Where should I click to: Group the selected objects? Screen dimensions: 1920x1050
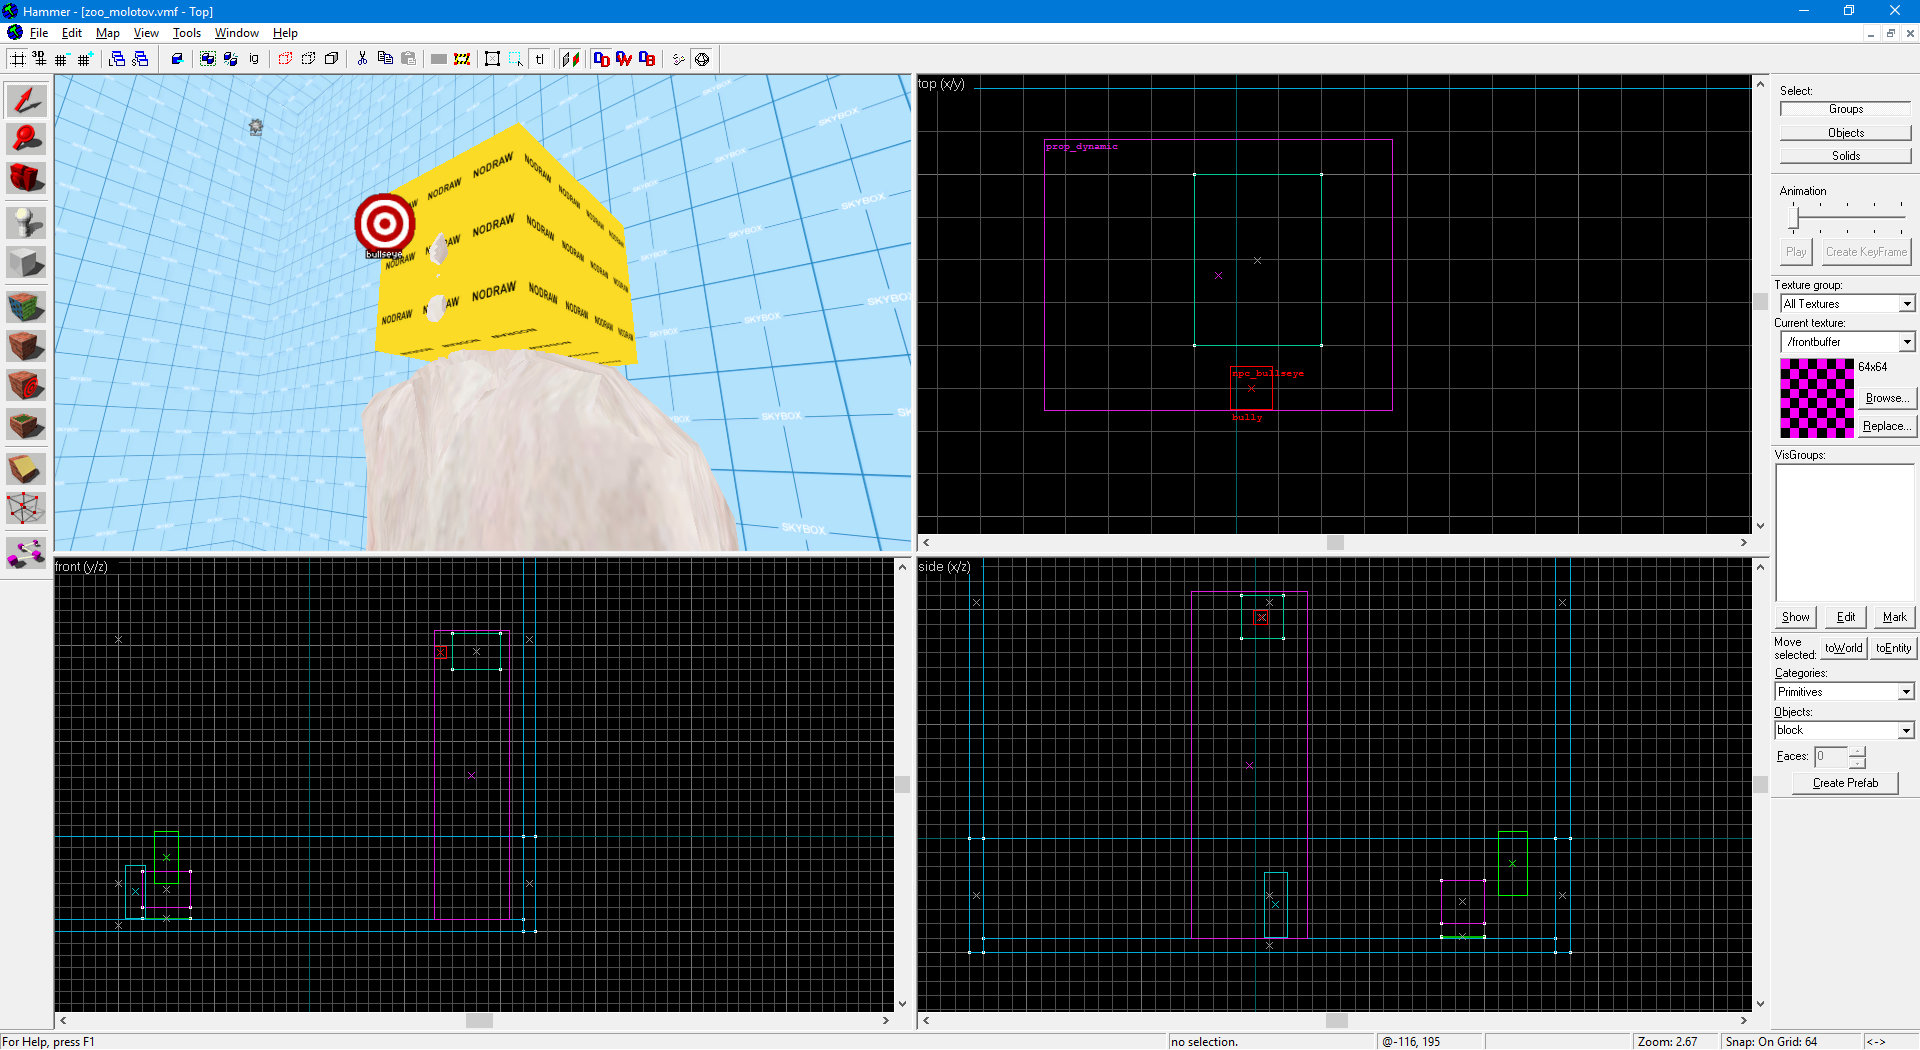(x=208, y=59)
